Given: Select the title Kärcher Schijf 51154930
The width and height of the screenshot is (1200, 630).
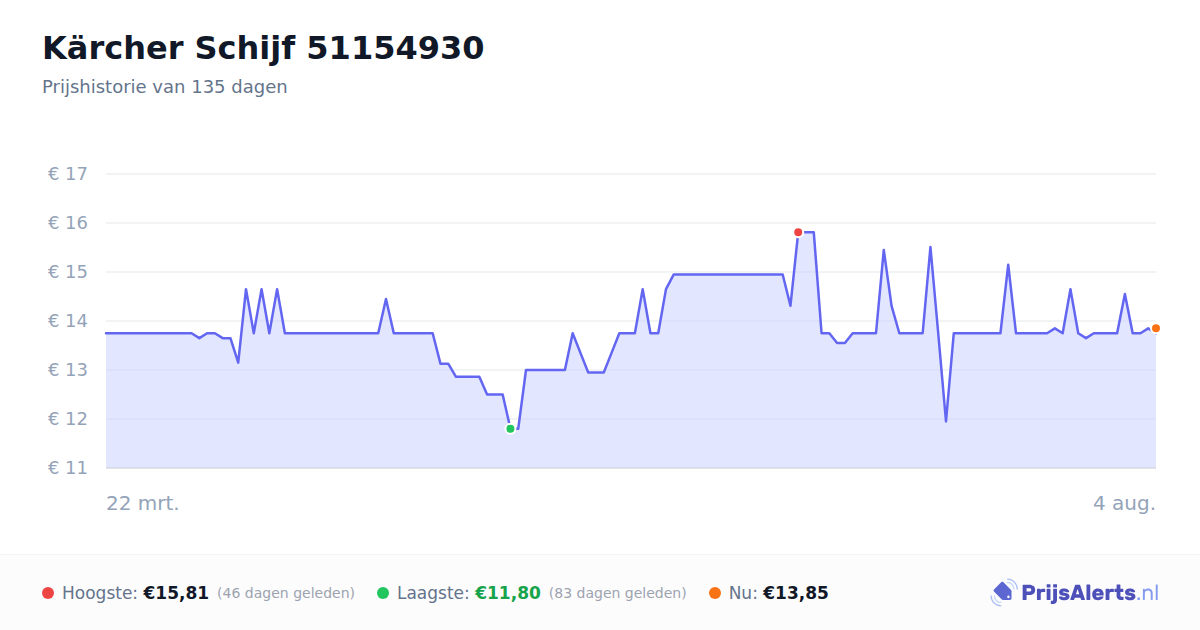Looking at the screenshot, I should point(263,48).
